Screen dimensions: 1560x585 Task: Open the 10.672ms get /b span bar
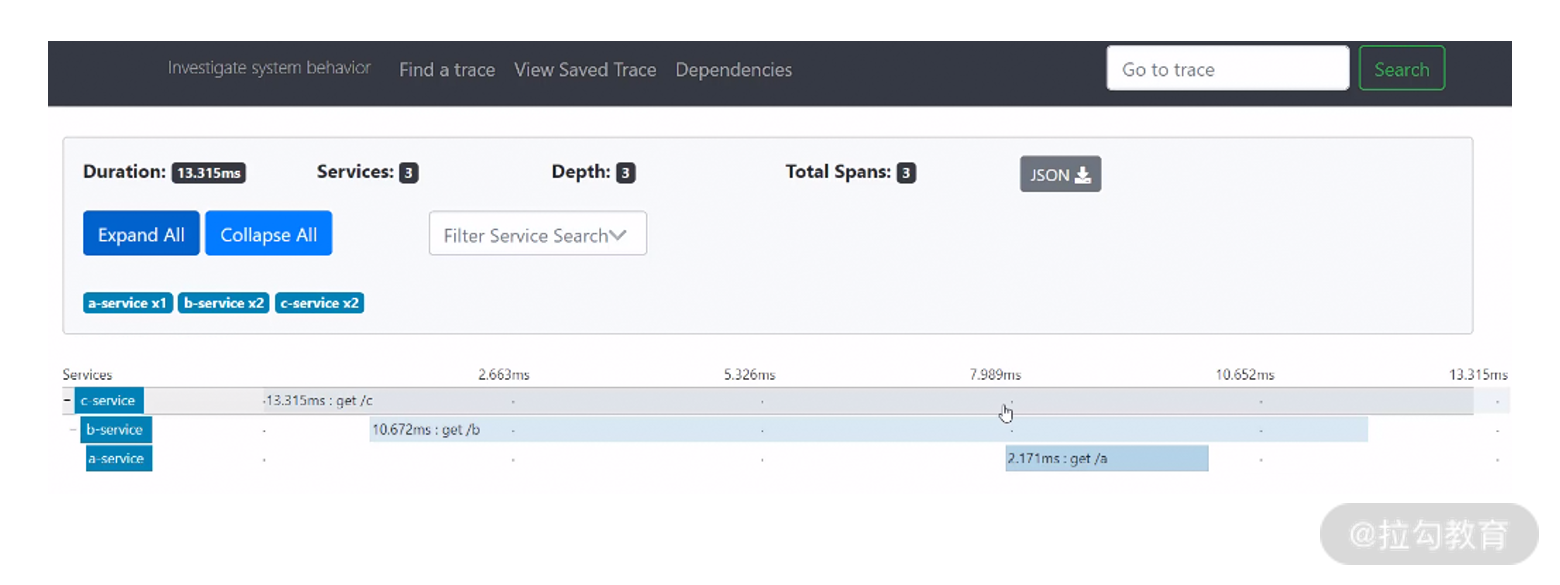pyautogui.click(x=800, y=430)
